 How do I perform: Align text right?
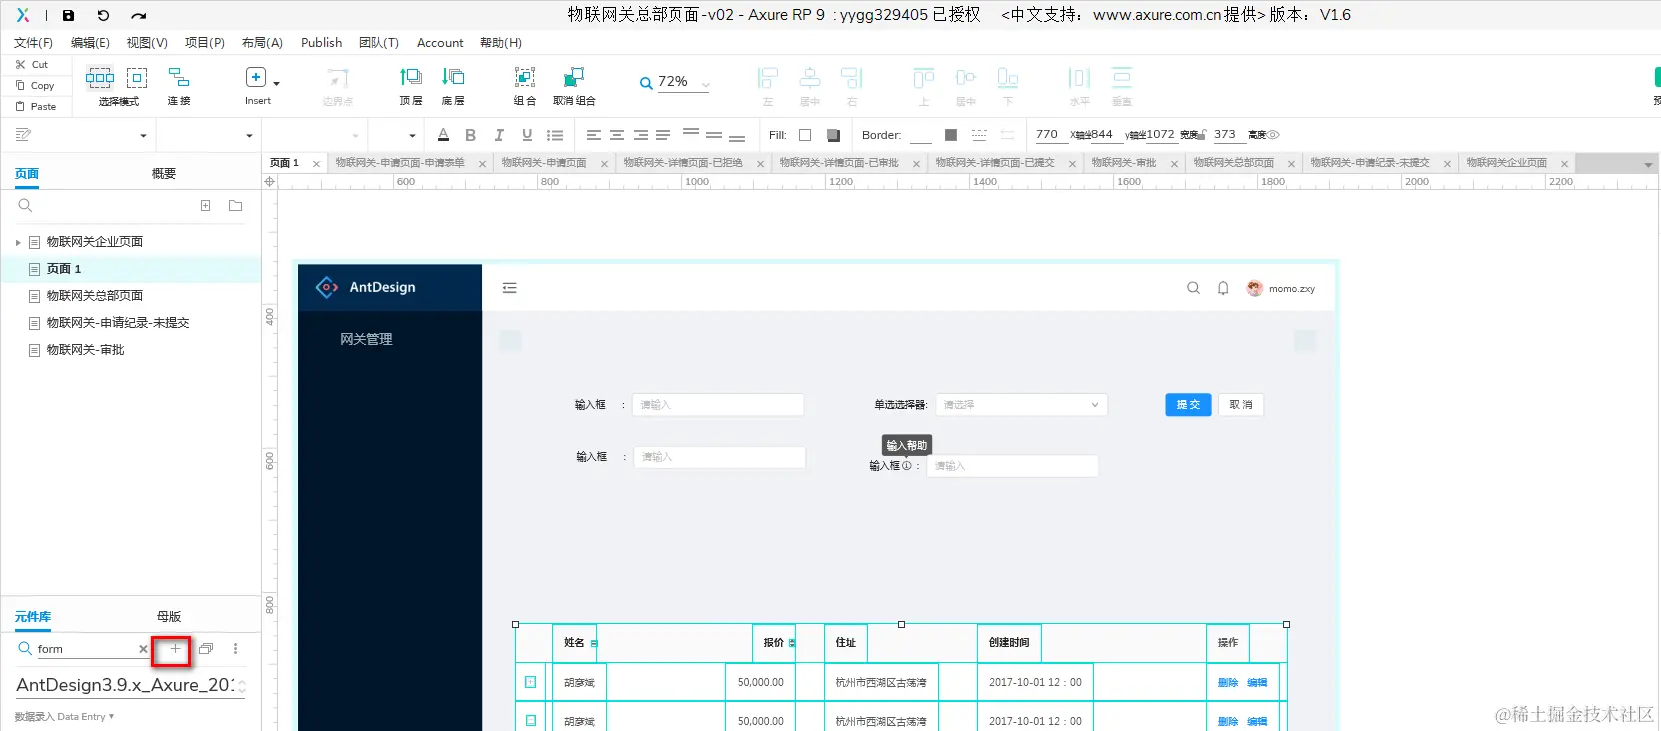coord(641,135)
